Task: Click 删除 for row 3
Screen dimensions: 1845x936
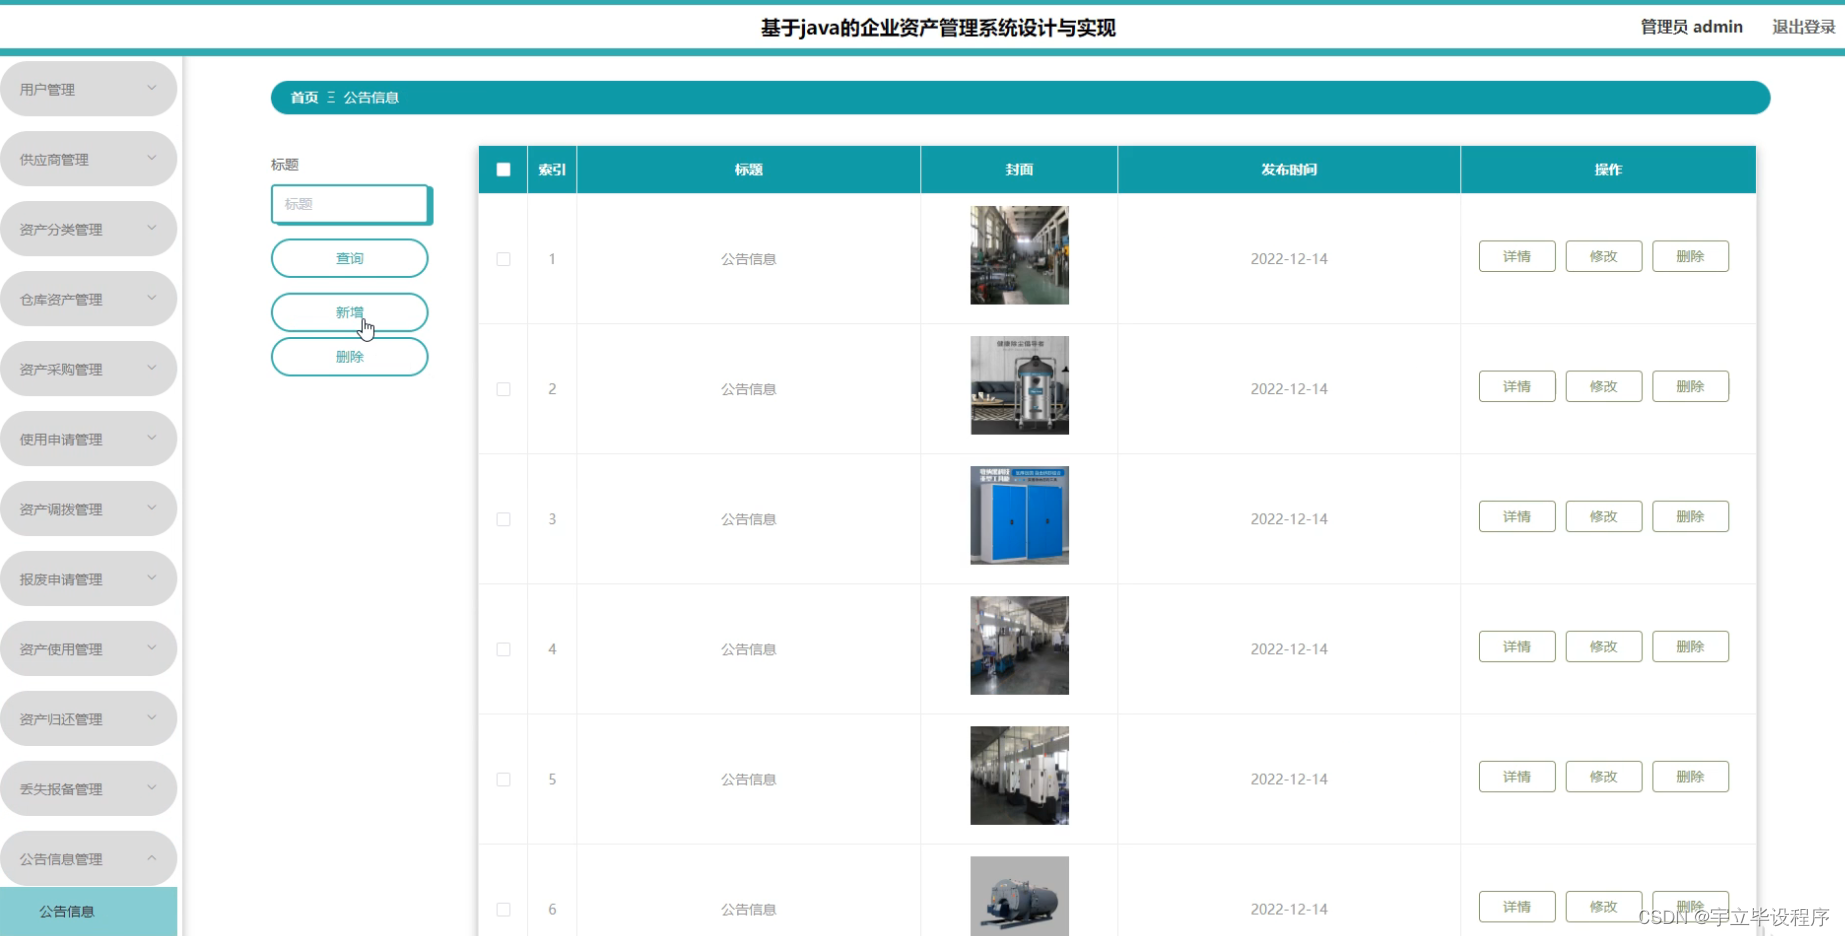Action: pyautogui.click(x=1690, y=516)
